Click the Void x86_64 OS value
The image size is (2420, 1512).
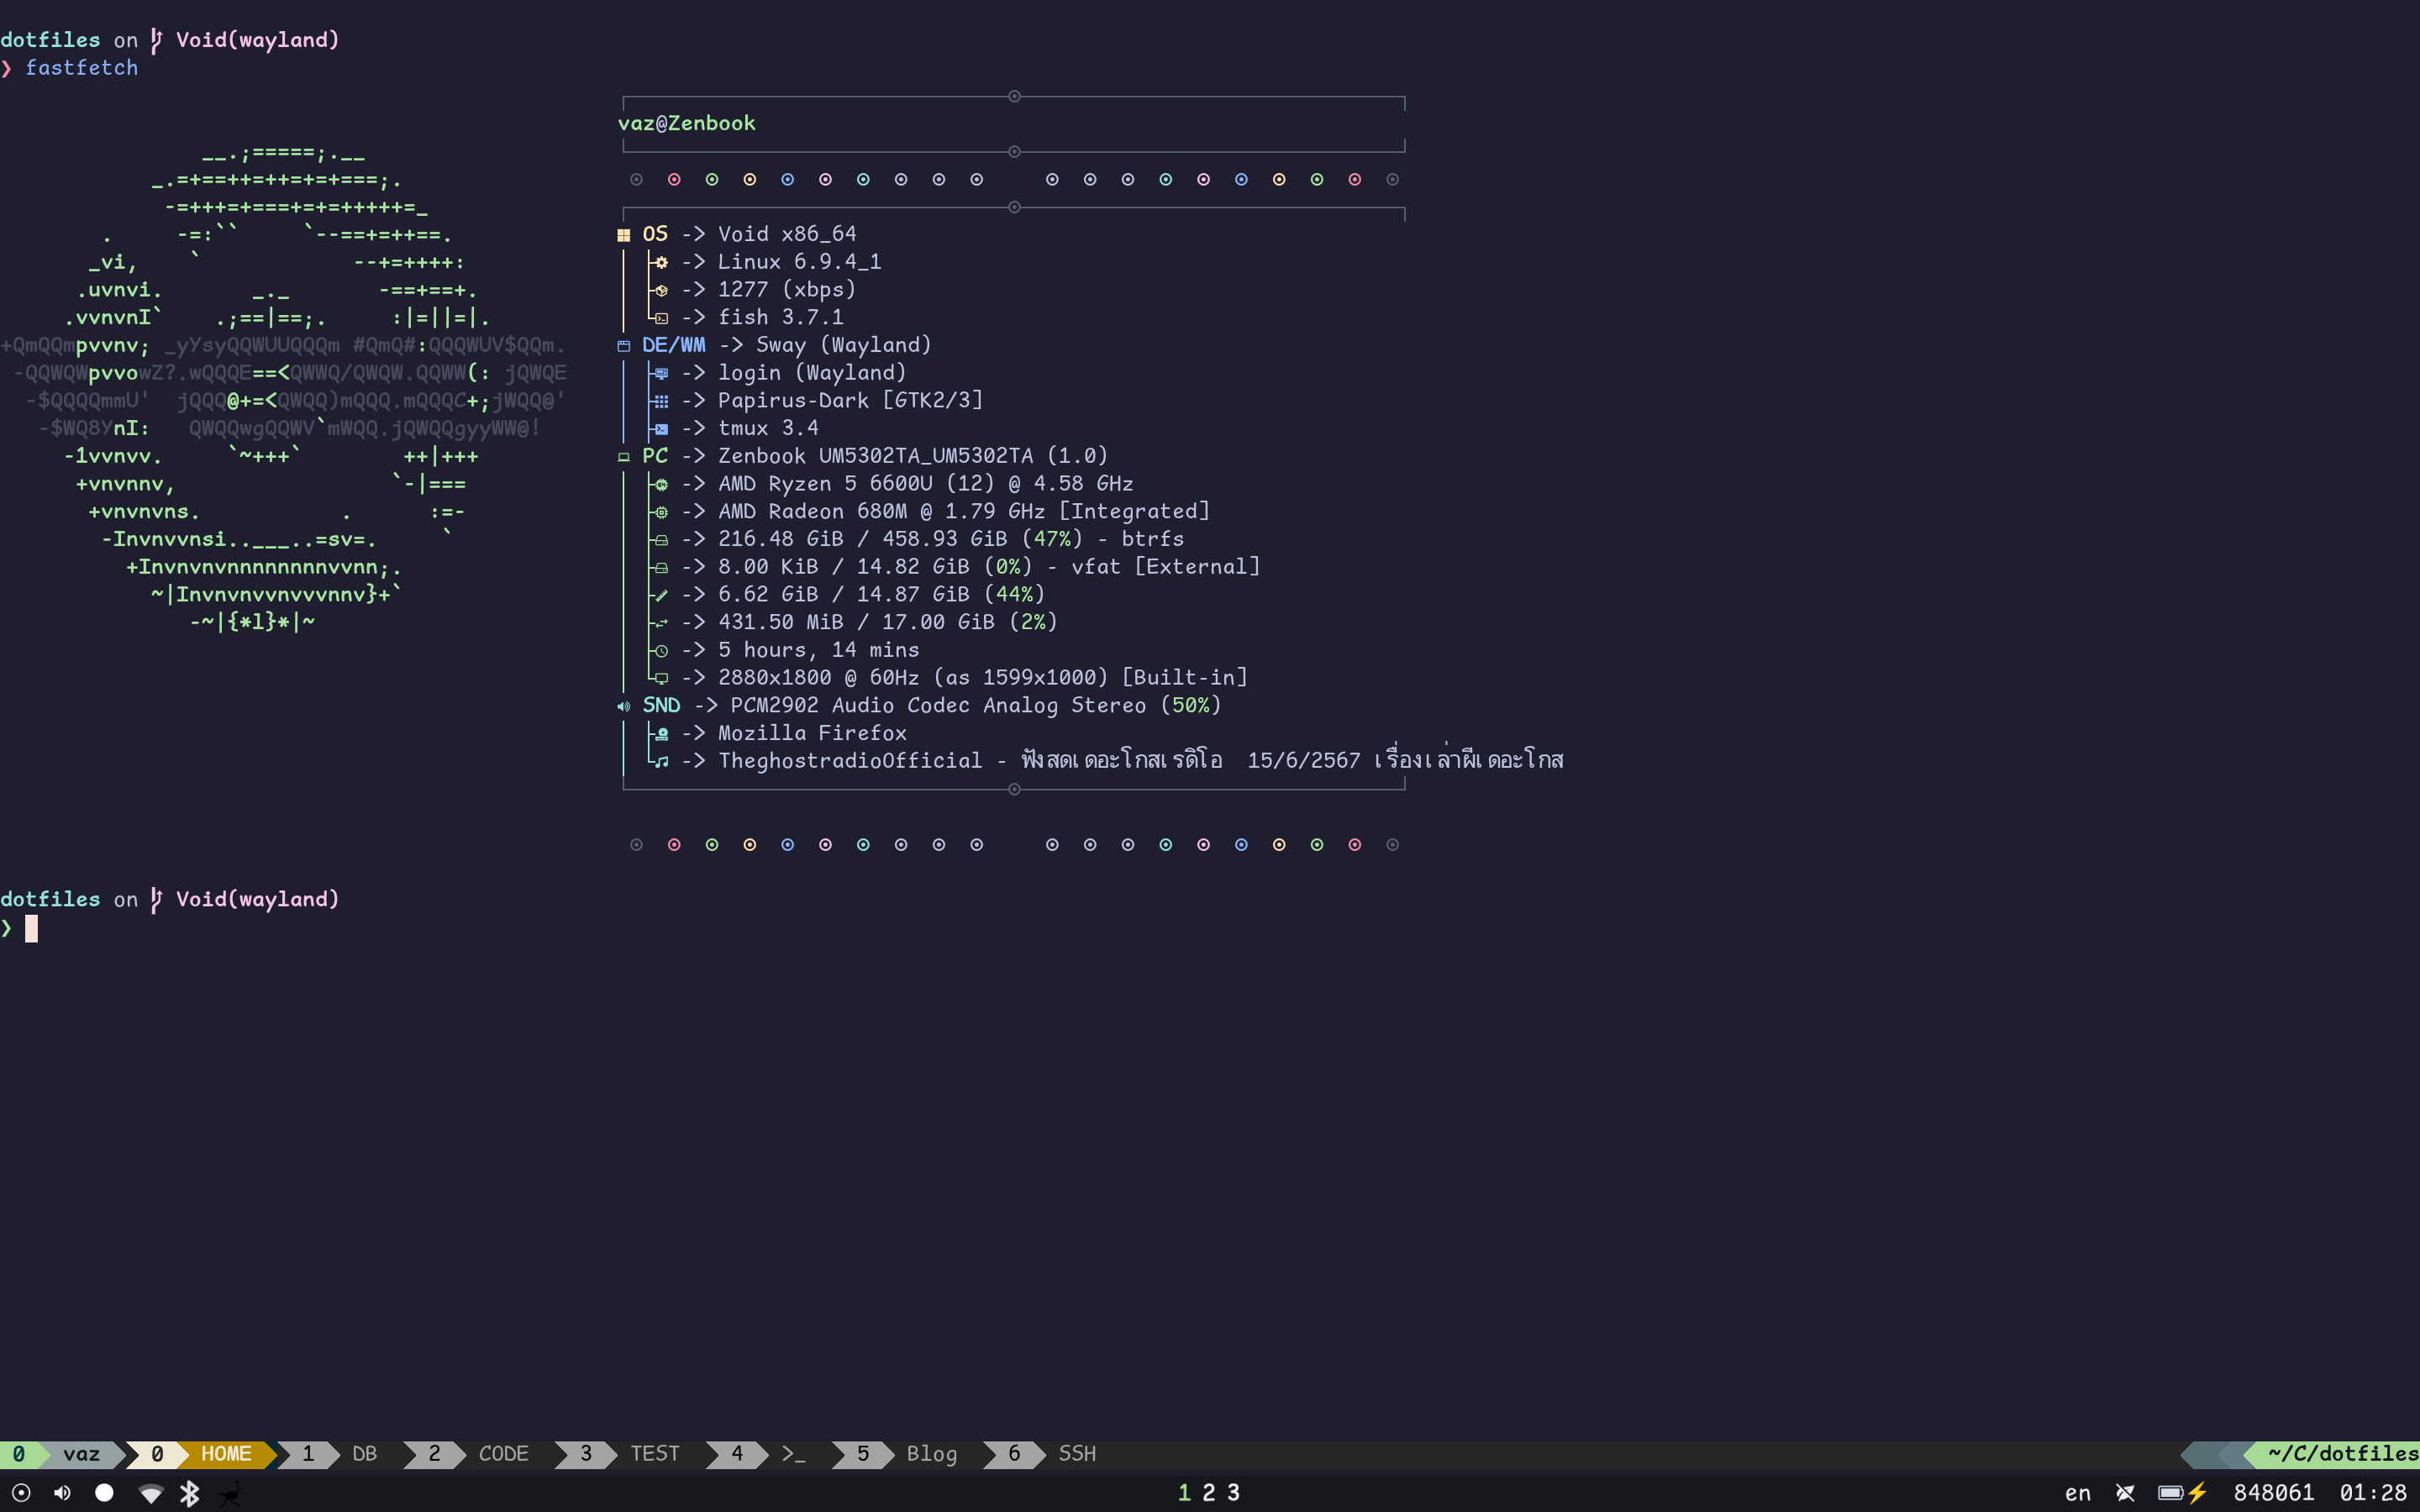click(x=787, y=234)
